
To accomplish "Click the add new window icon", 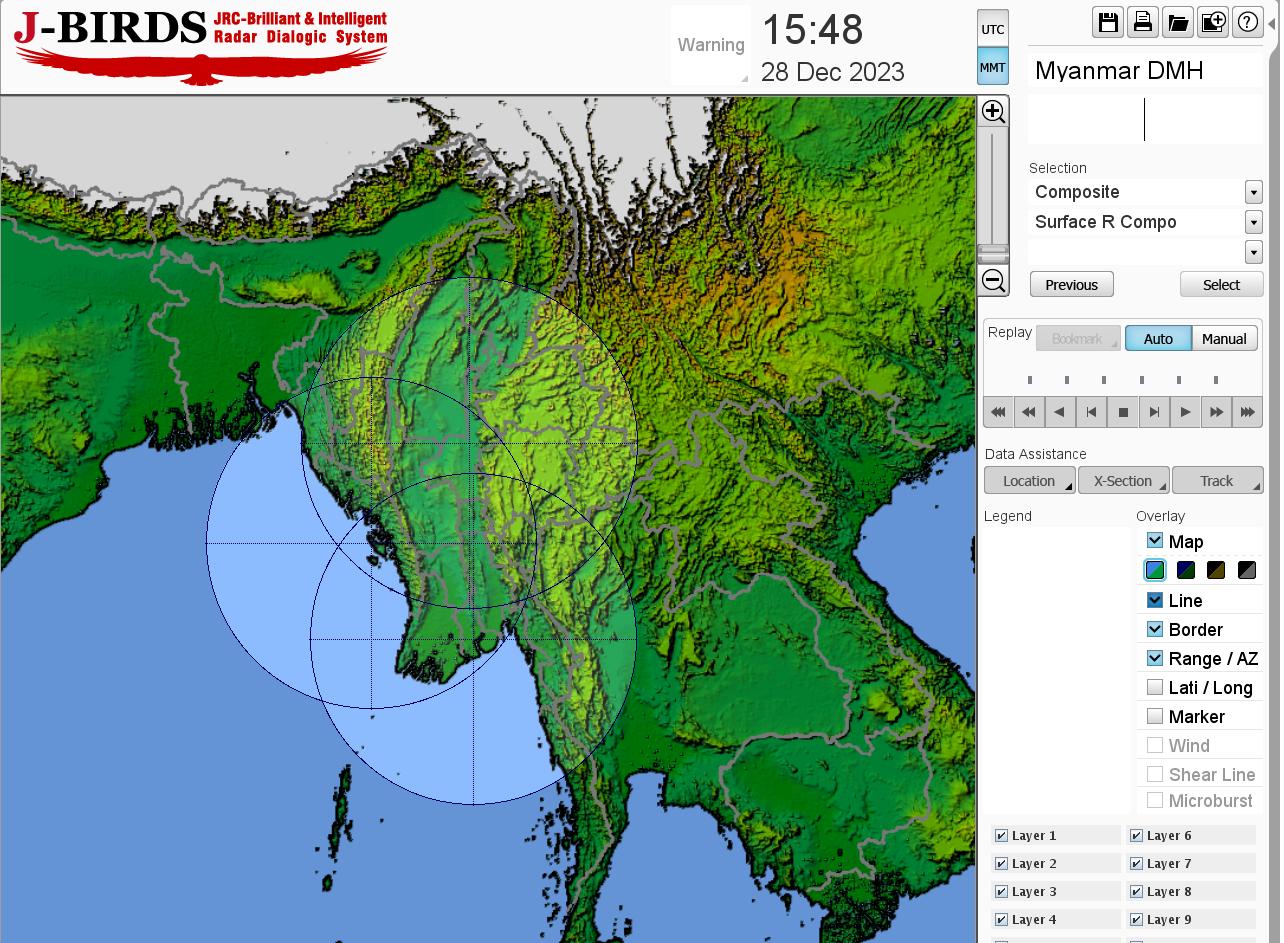I will point(1213,23).
